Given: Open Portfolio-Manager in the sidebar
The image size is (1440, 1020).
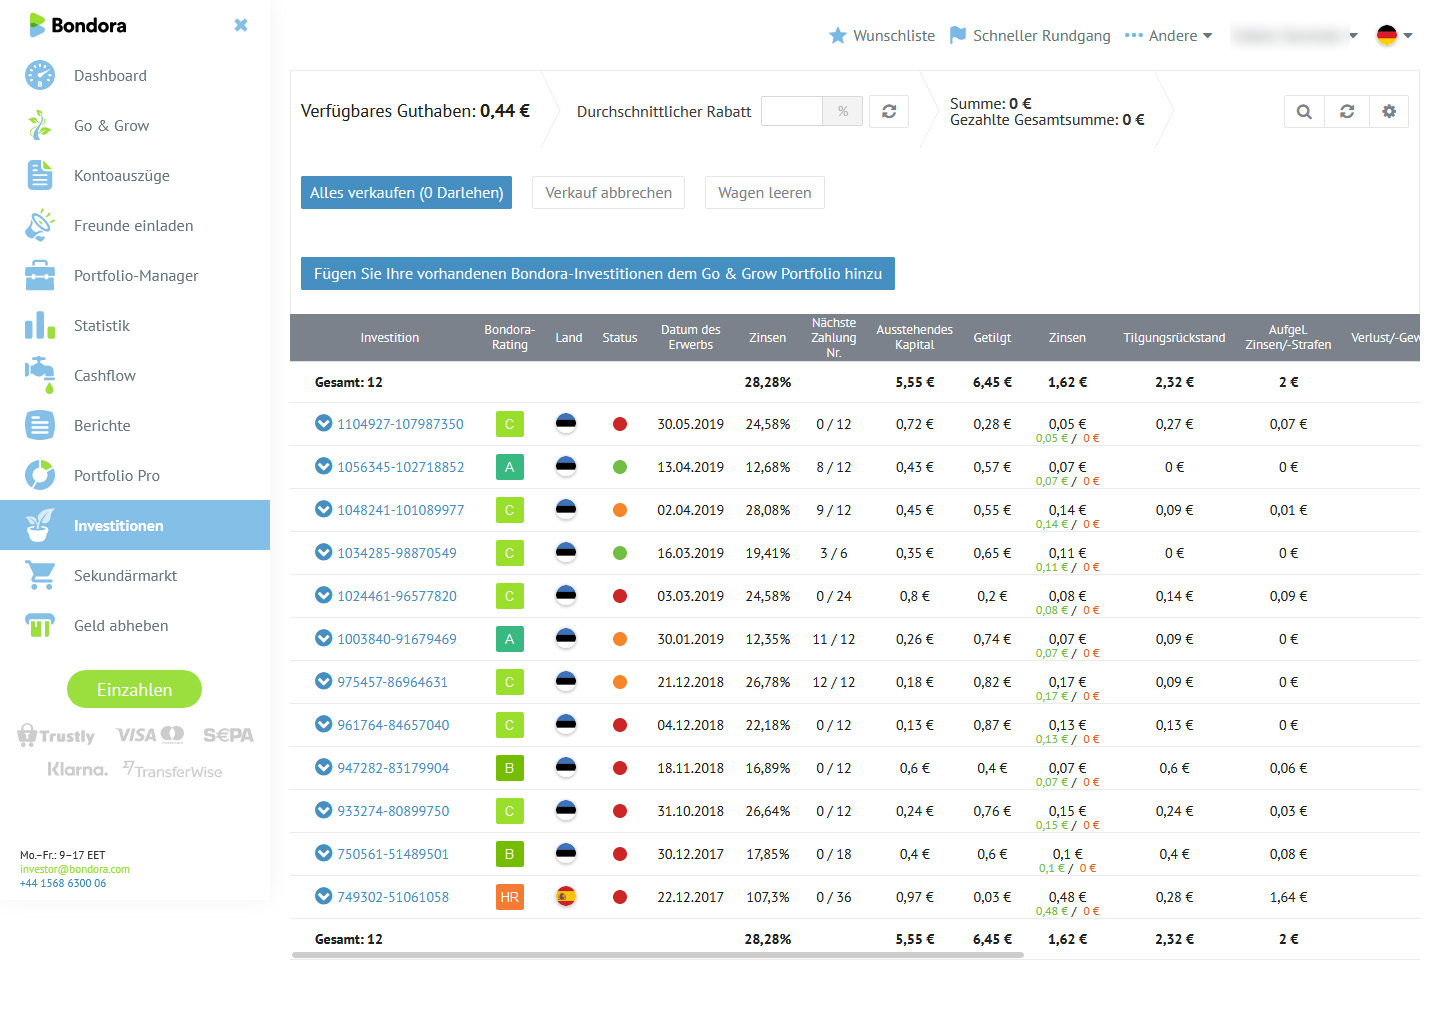Looking at the screenshot, I should point(136,276).
